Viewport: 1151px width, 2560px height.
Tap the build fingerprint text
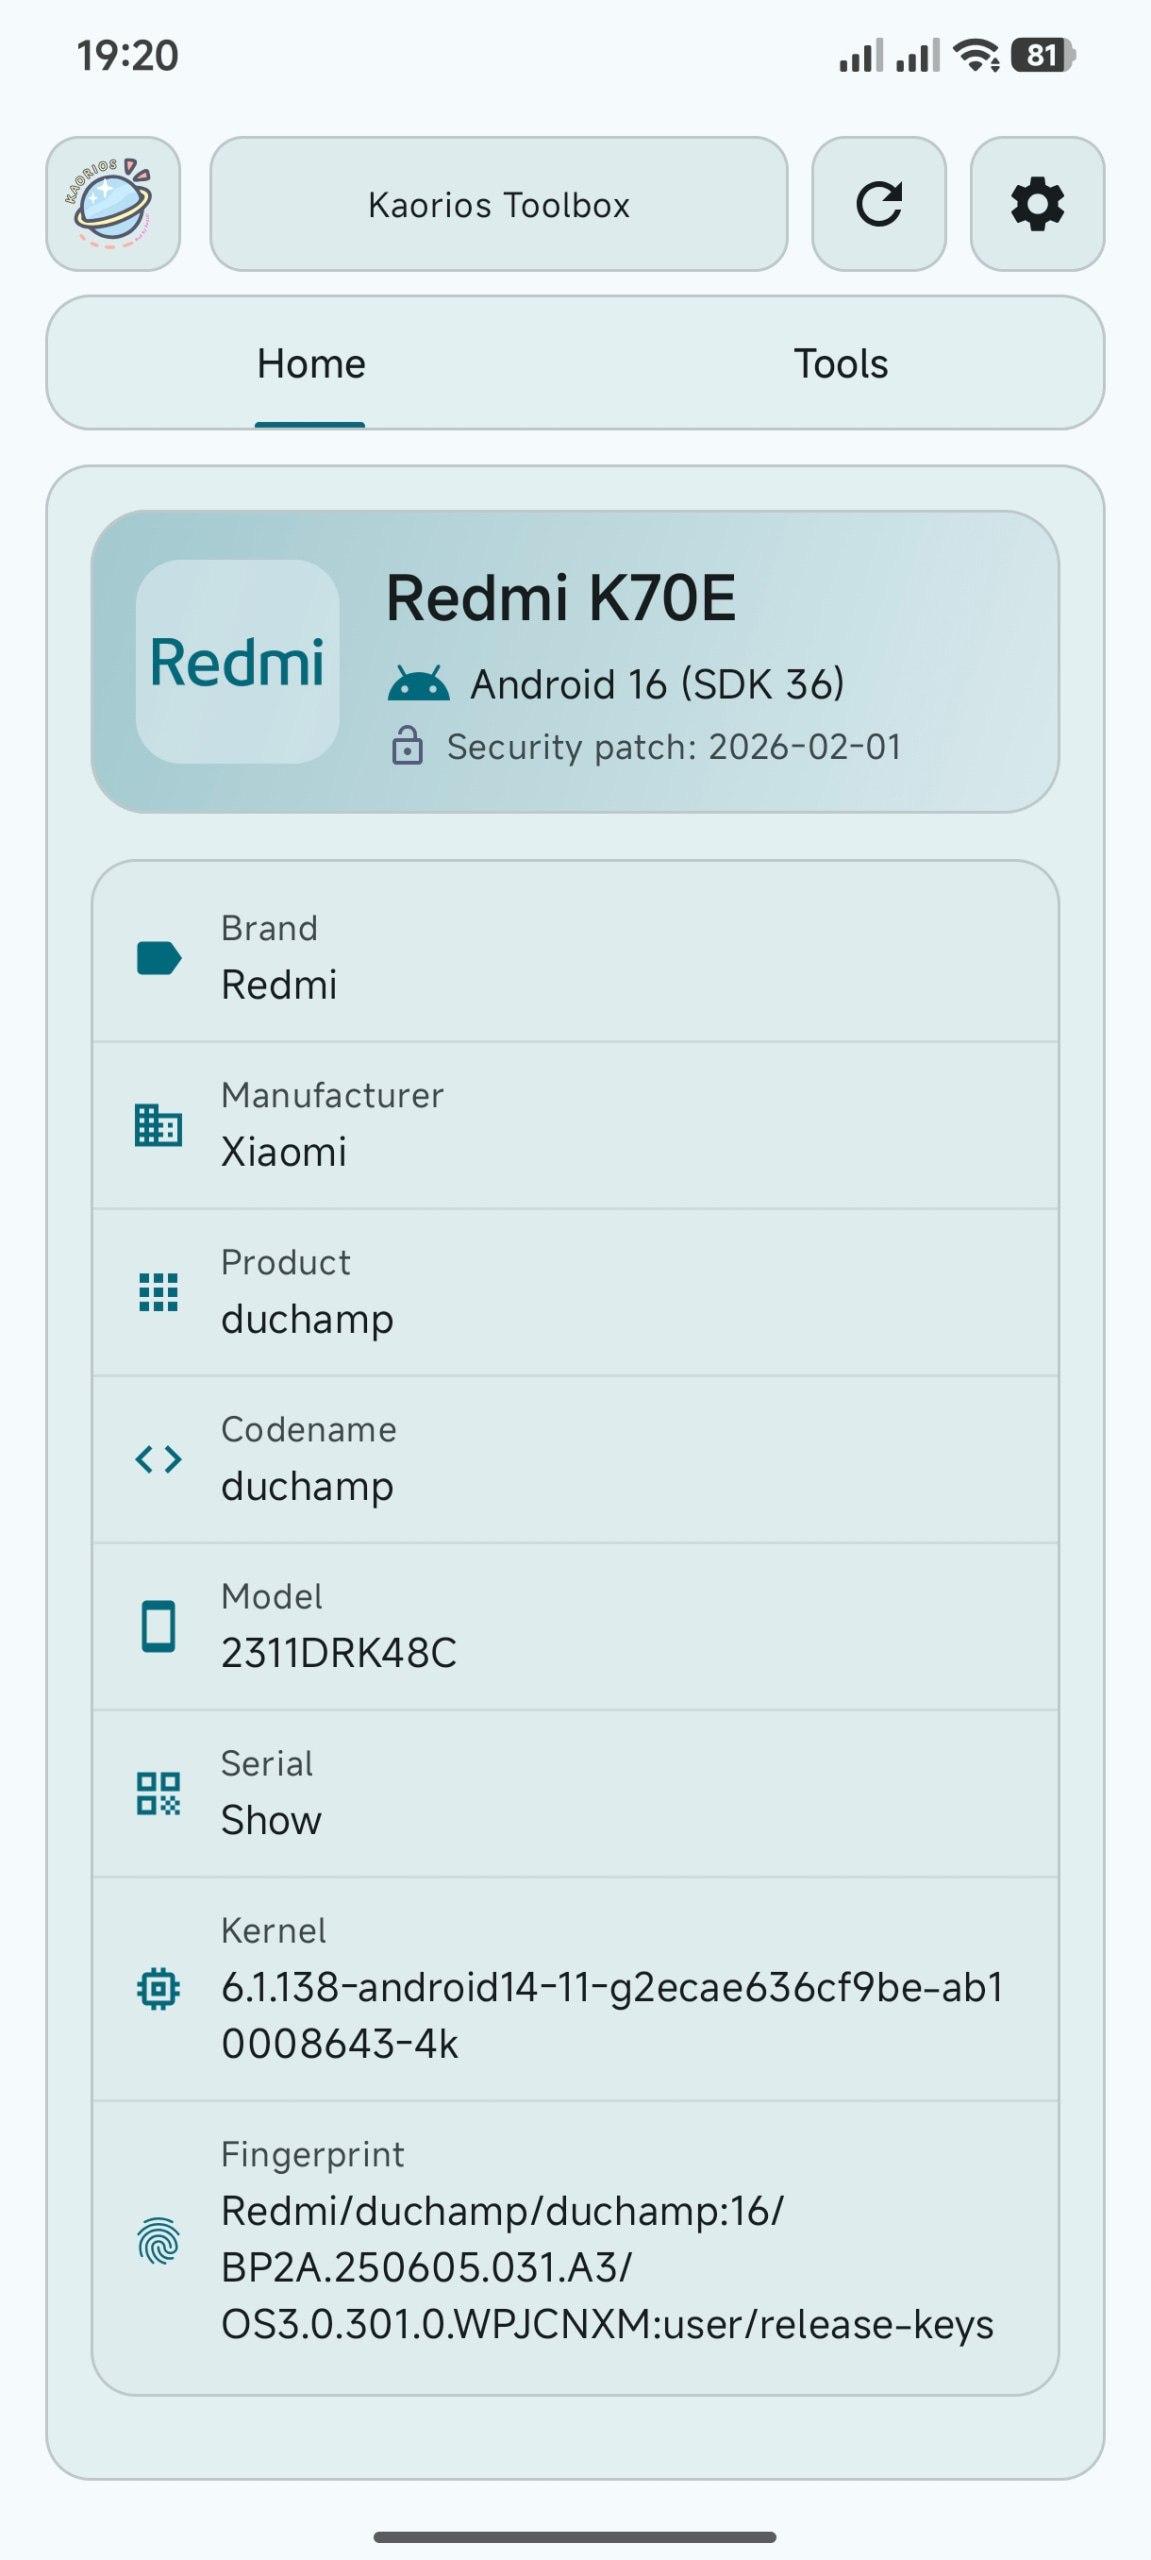point(606,2268)
